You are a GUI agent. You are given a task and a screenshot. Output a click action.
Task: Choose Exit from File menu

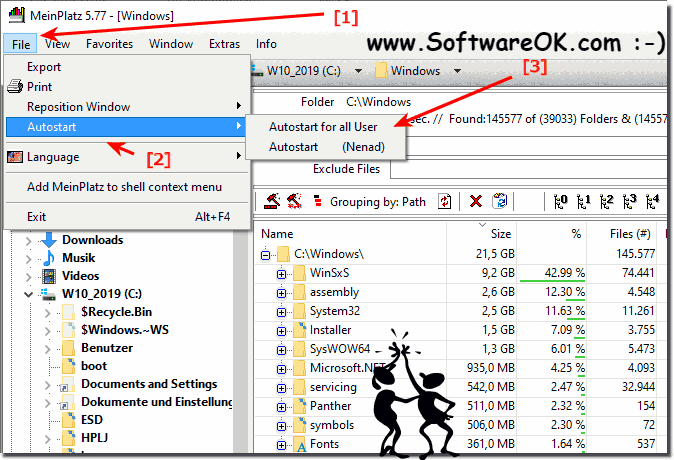127,217
